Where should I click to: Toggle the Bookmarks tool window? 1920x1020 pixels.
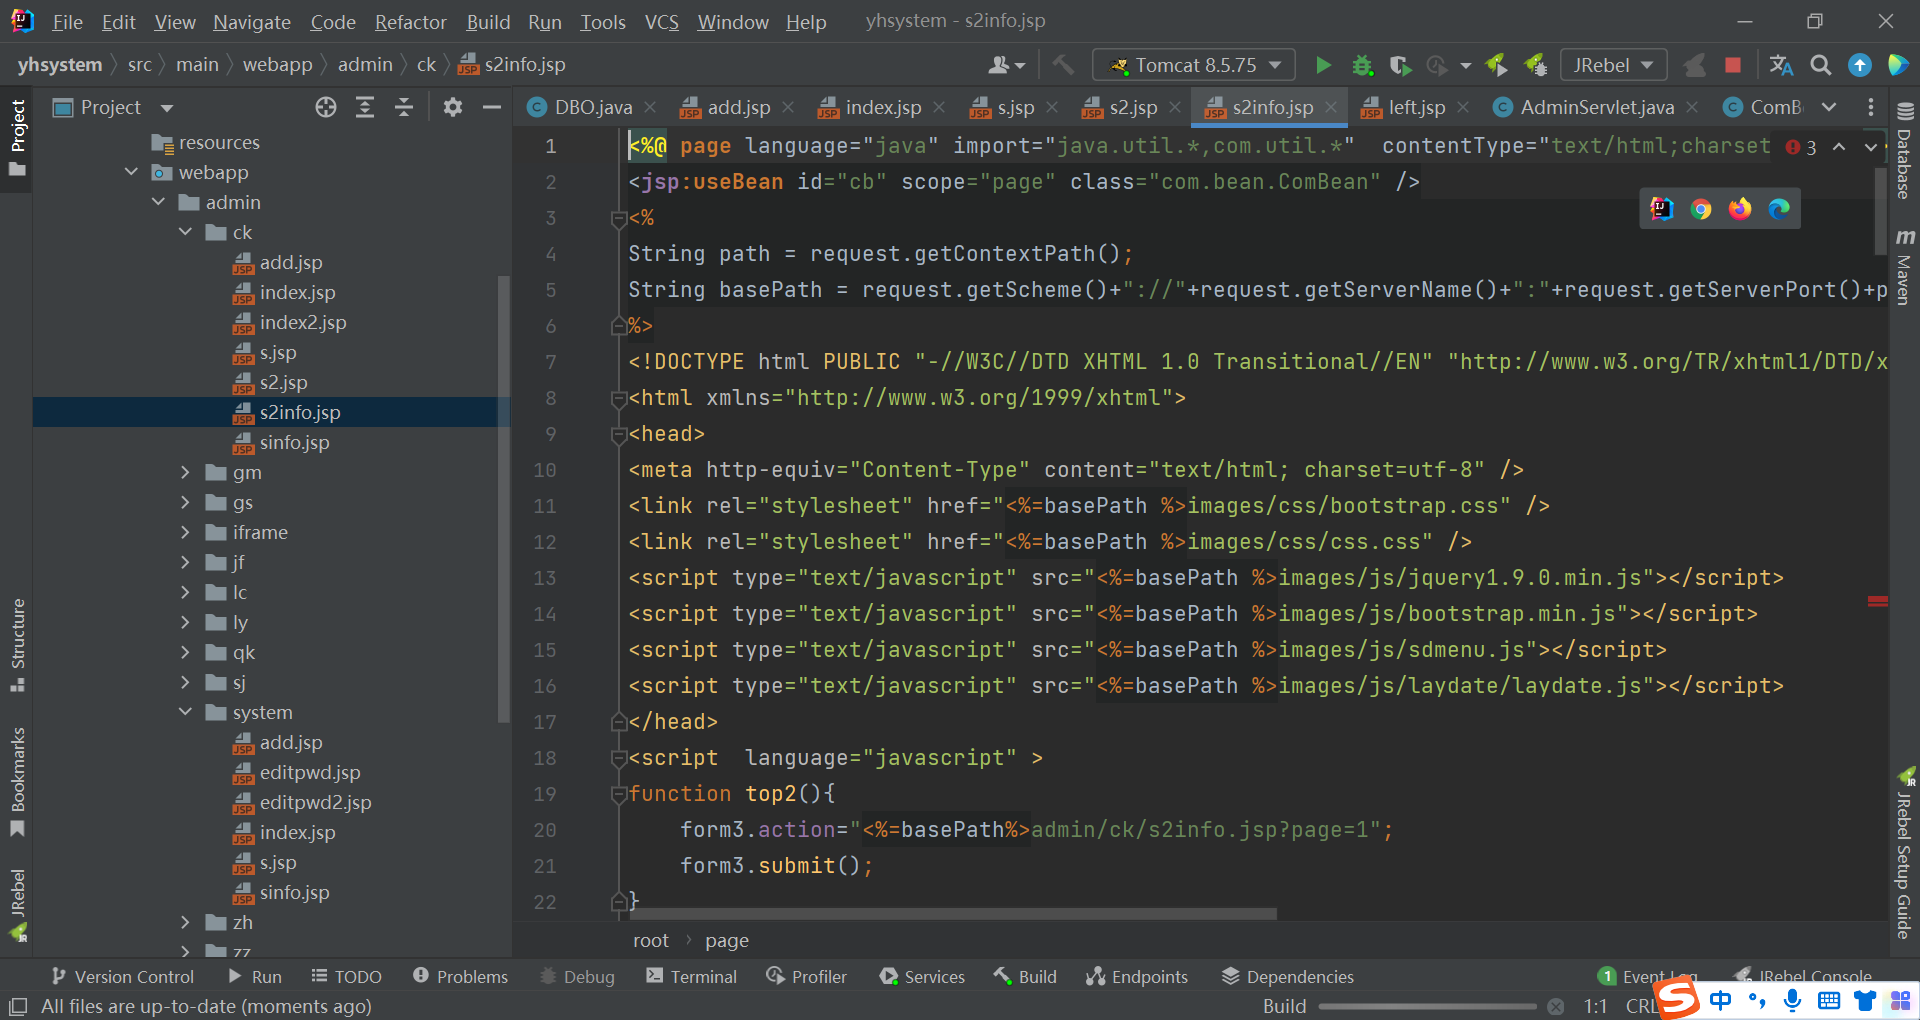pos(17,782)
